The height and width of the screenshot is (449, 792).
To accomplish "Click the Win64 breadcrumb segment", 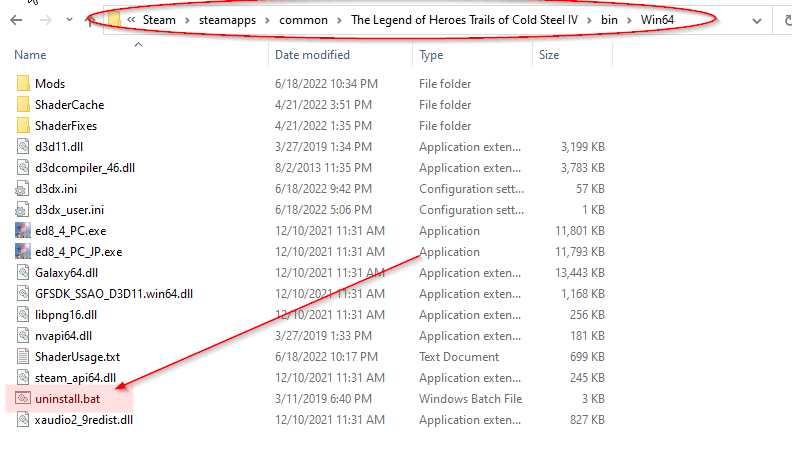I will point(657,20).
